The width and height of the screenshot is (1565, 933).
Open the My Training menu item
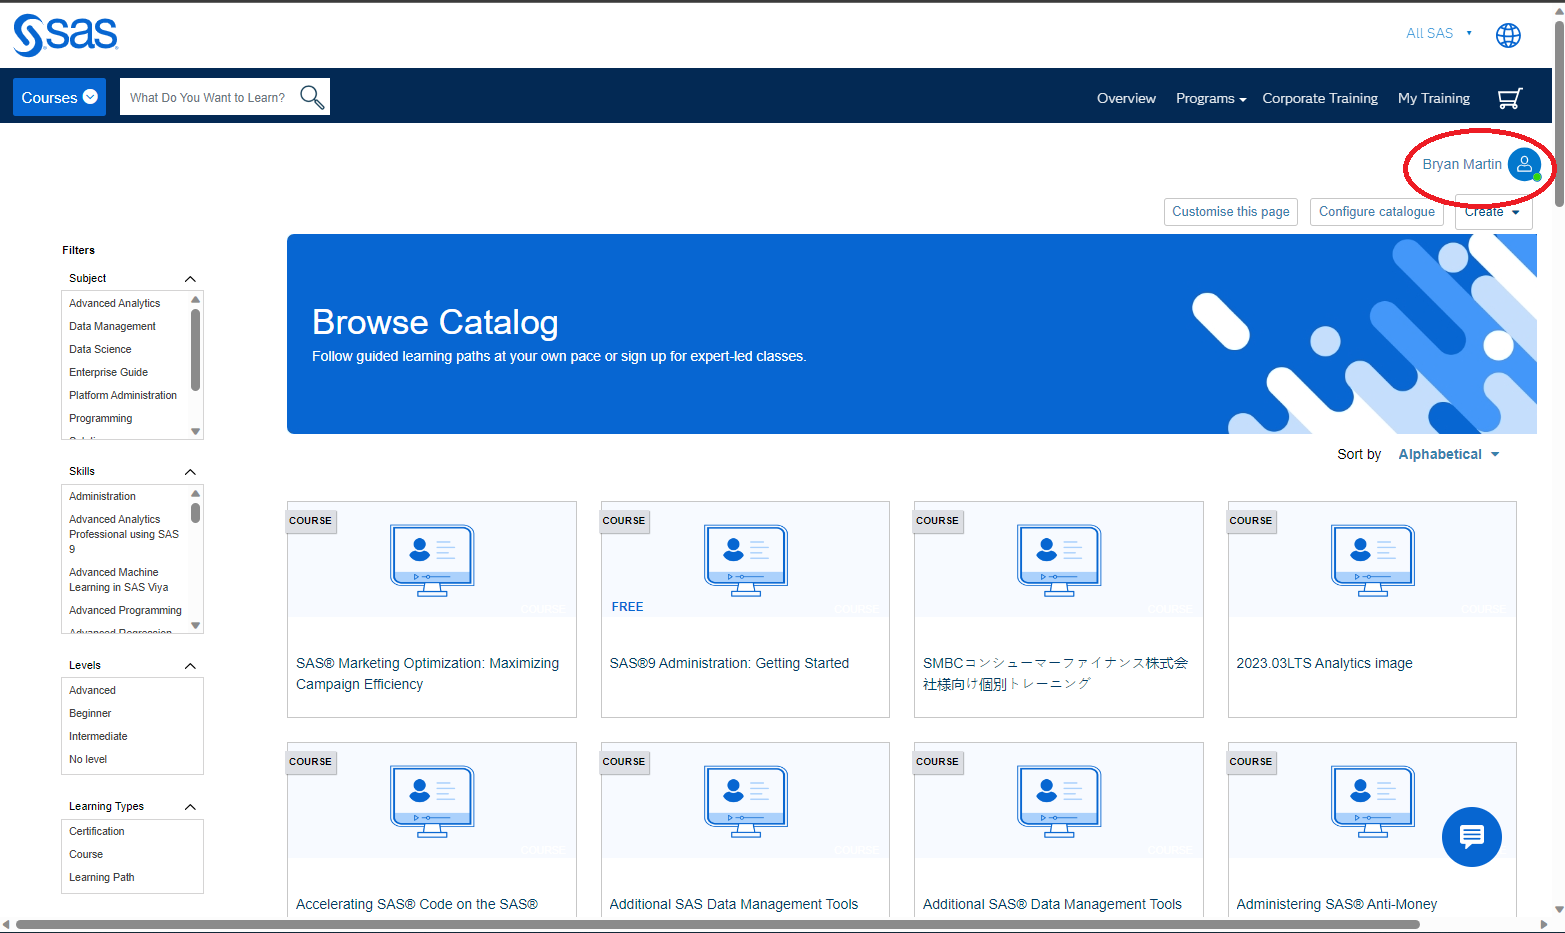click(x=1434, y=98)
